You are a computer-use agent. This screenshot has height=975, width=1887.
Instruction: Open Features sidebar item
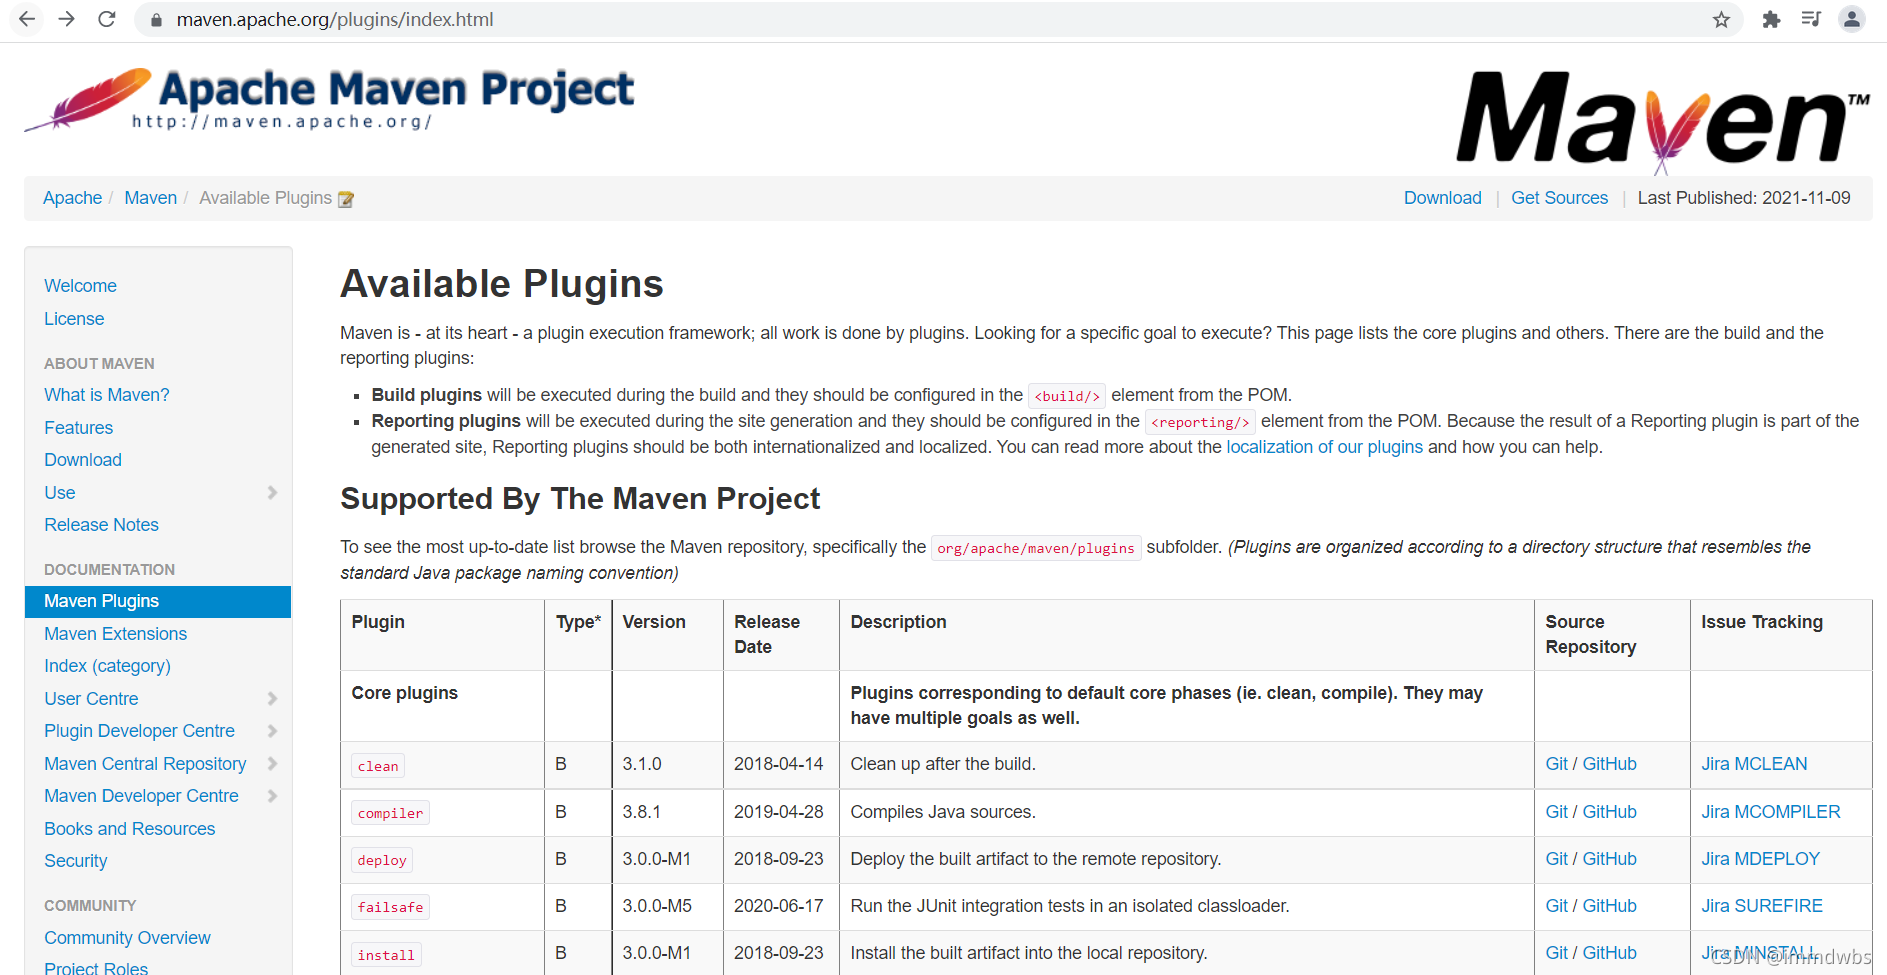pos(78,428)
